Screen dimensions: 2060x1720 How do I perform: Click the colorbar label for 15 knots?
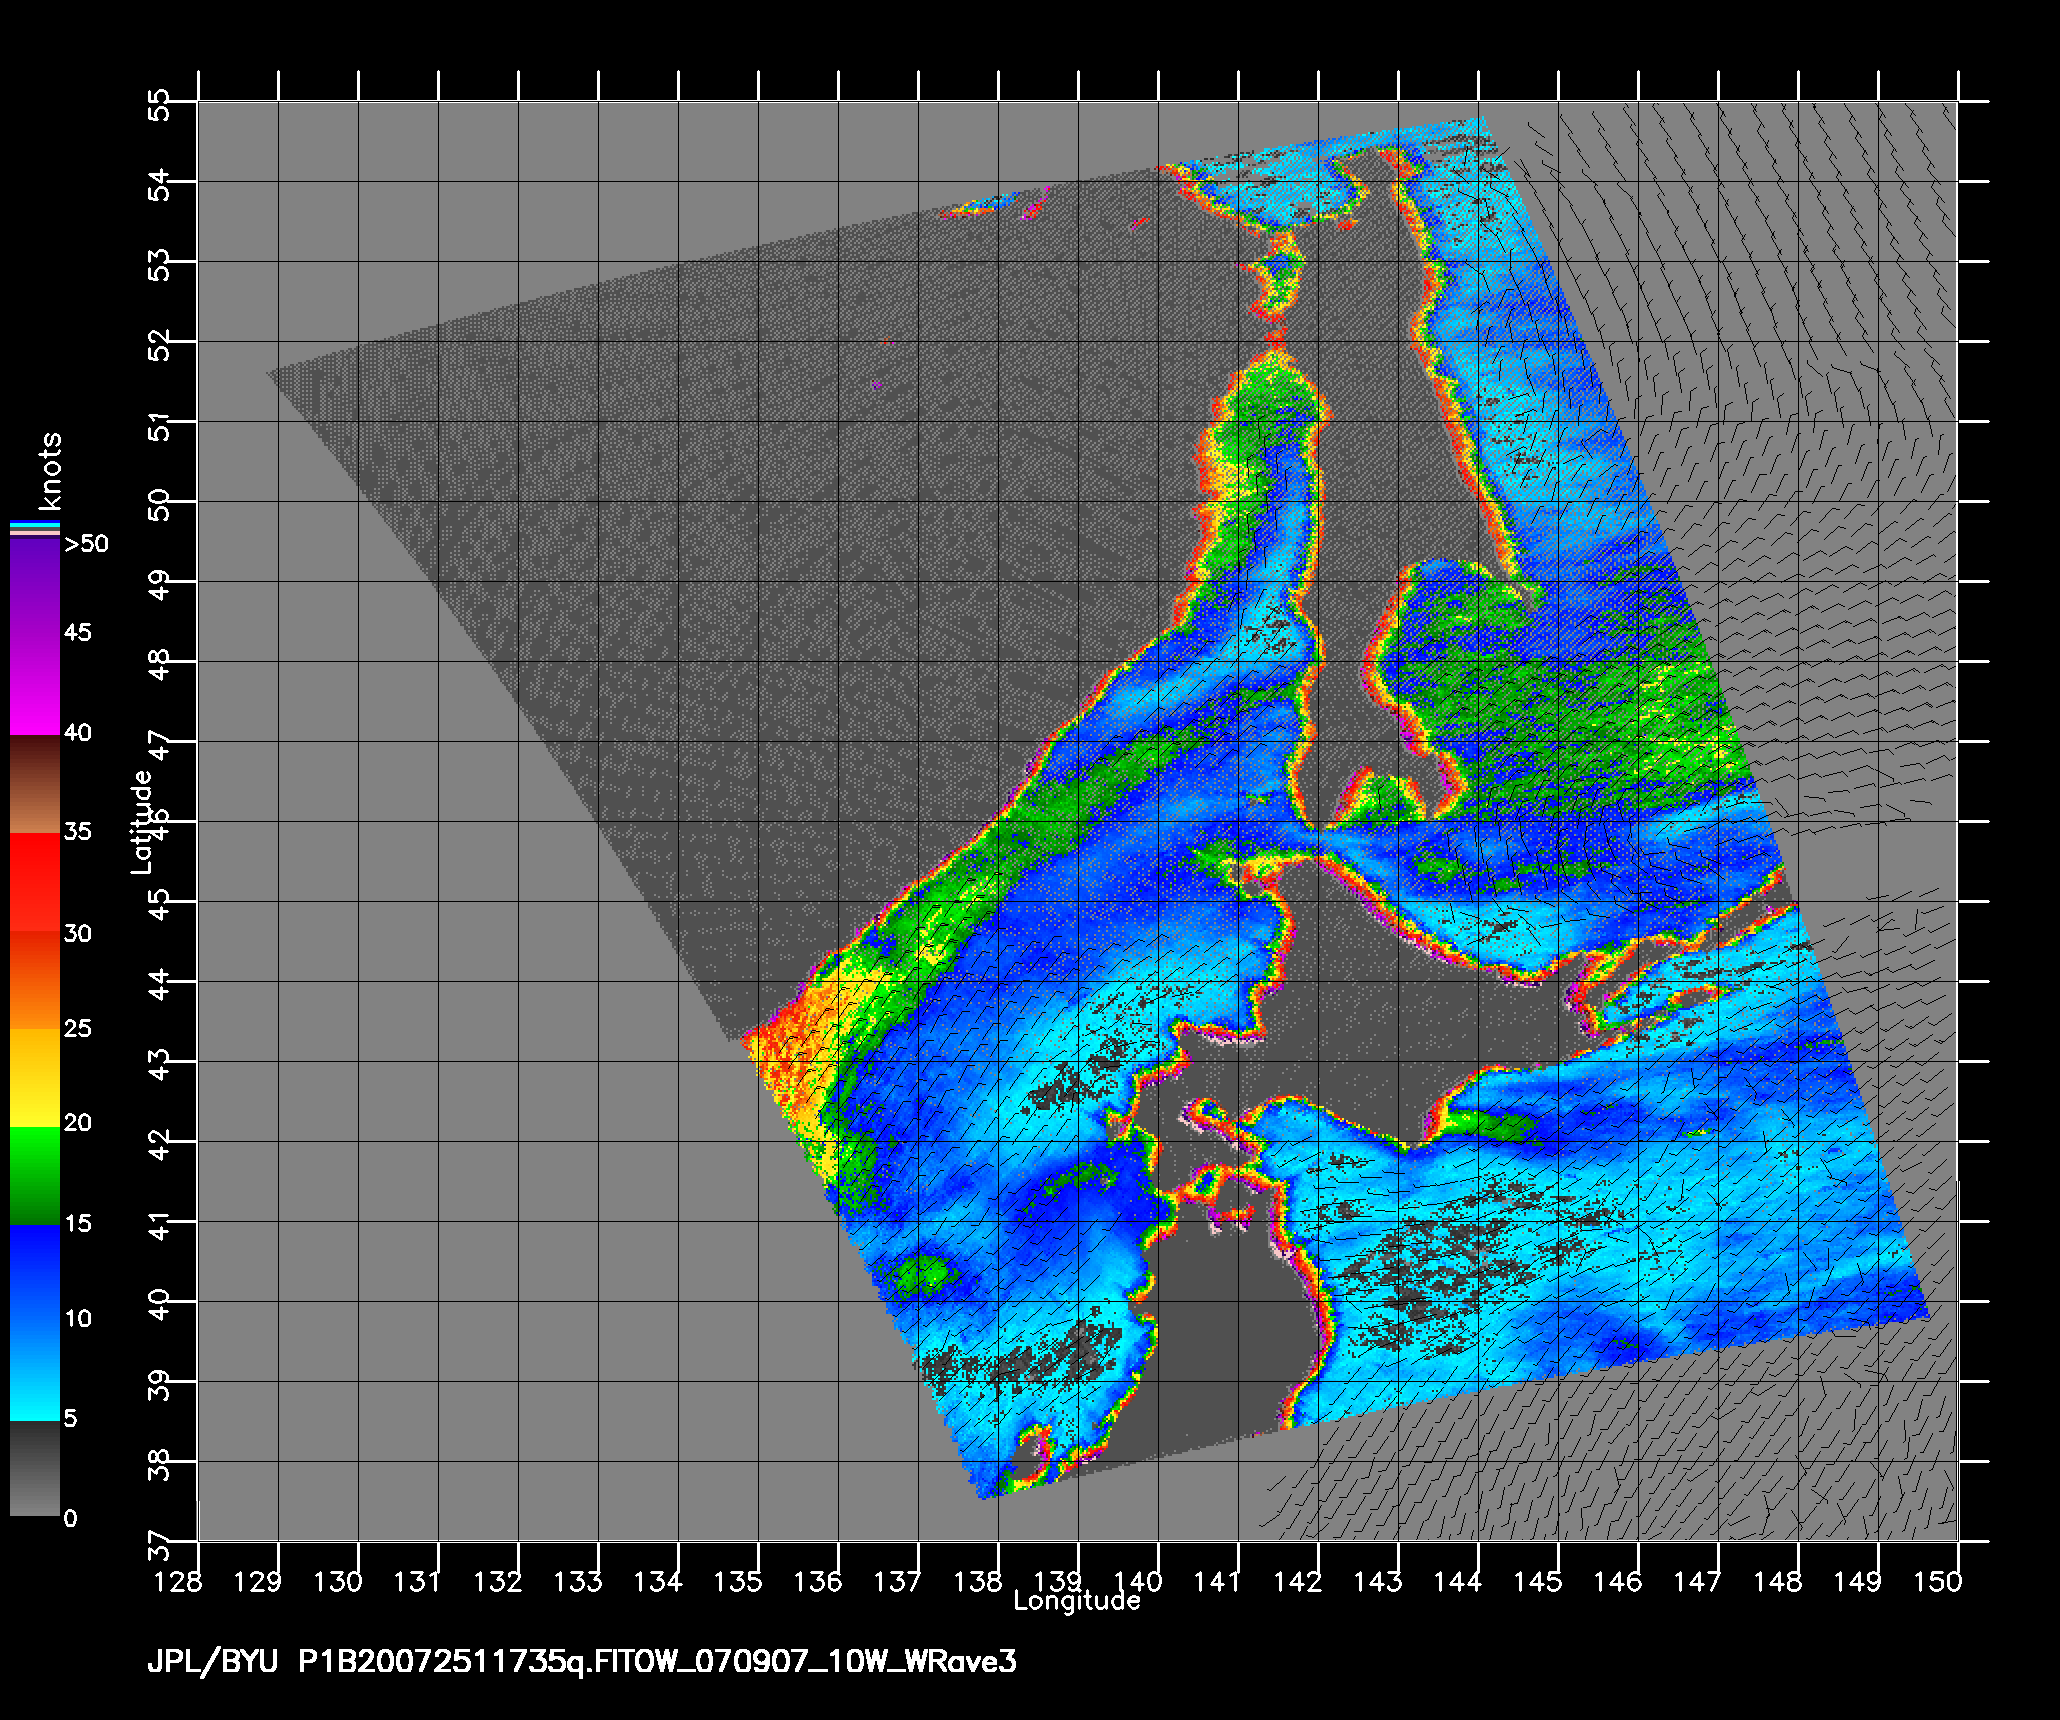coord(78,1223)
